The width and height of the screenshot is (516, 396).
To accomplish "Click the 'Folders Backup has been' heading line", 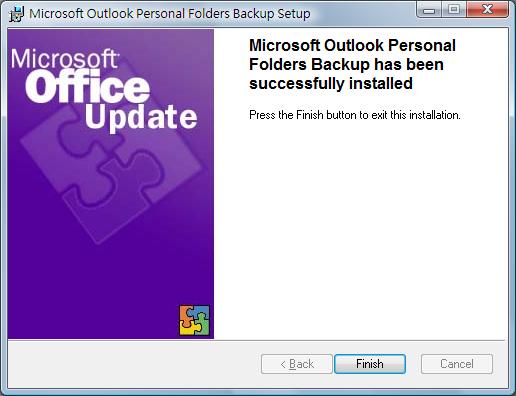I will [346, 64].
